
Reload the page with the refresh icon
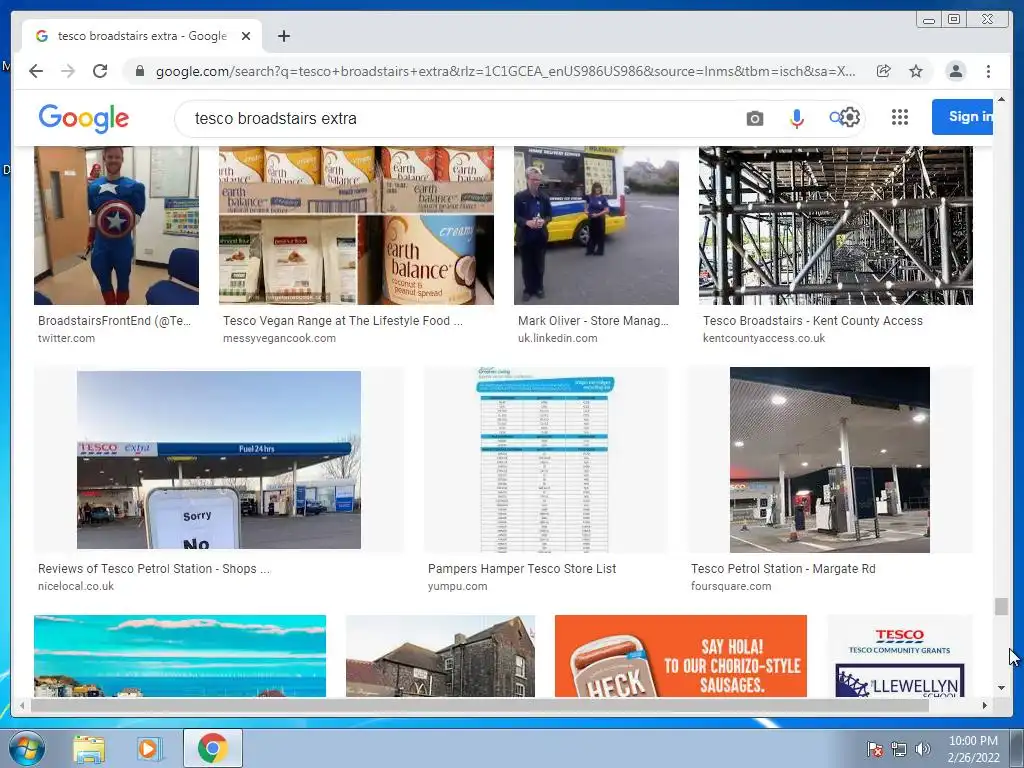coord(100,71)
